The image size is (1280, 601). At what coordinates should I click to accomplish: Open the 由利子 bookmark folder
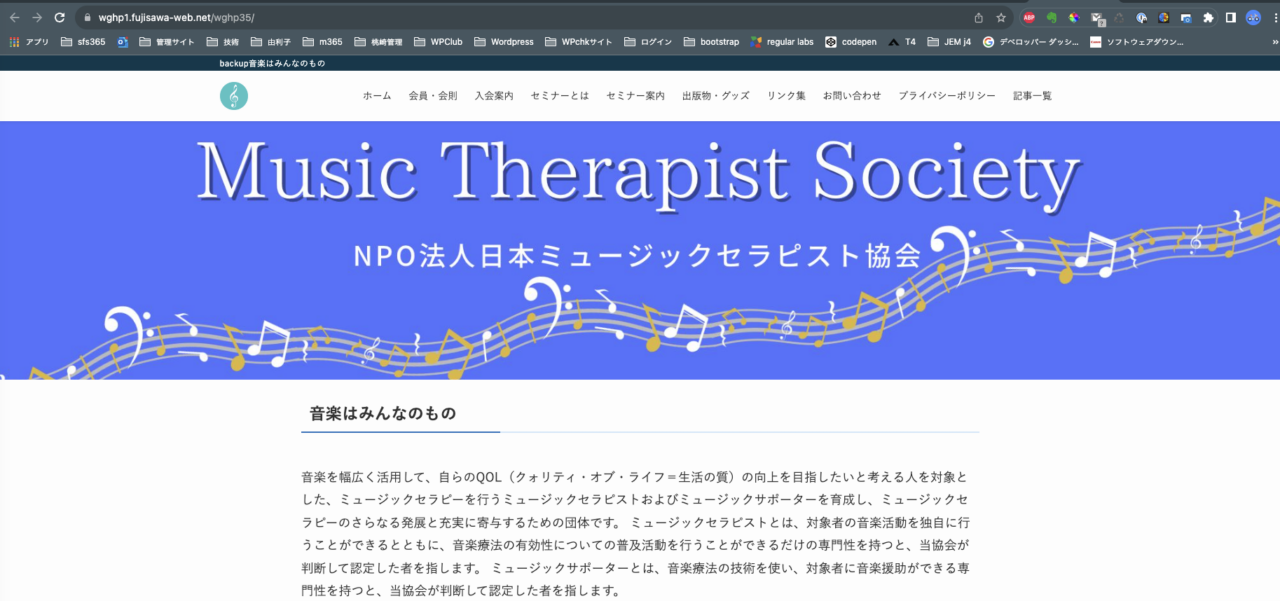coord(270,42)
